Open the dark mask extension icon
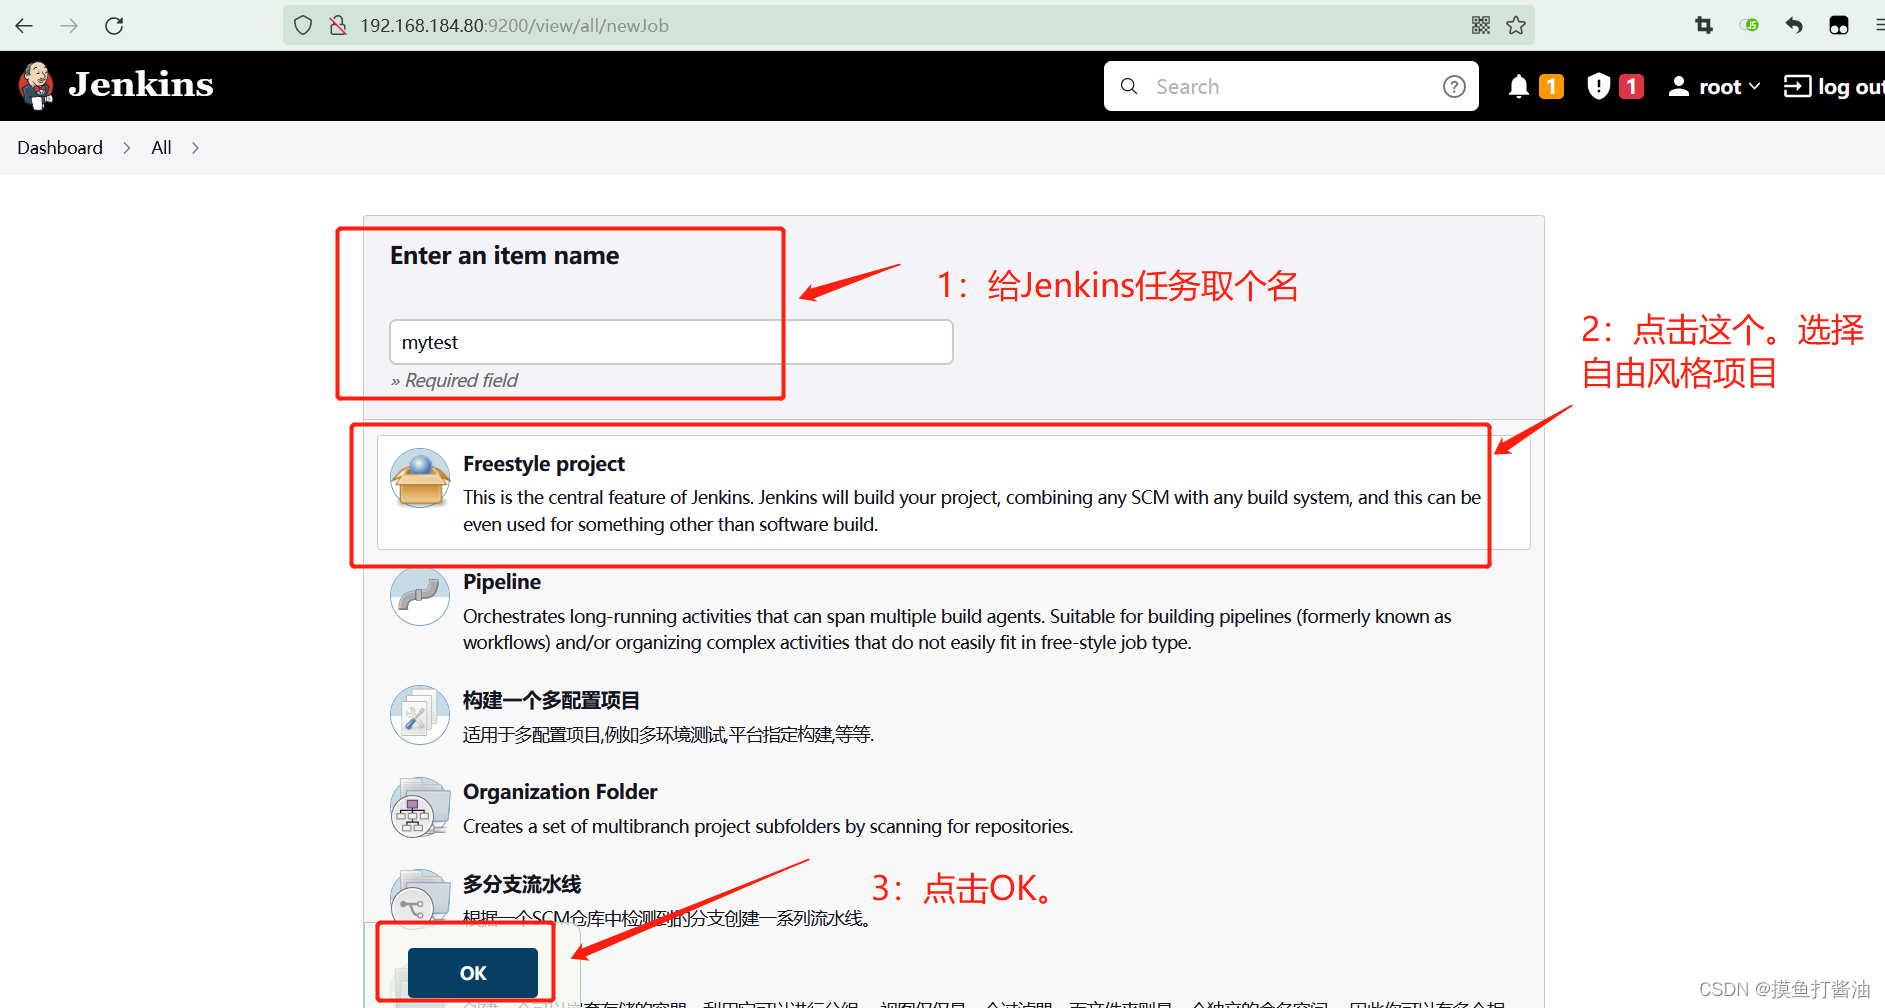 [x=1839, y=25]
